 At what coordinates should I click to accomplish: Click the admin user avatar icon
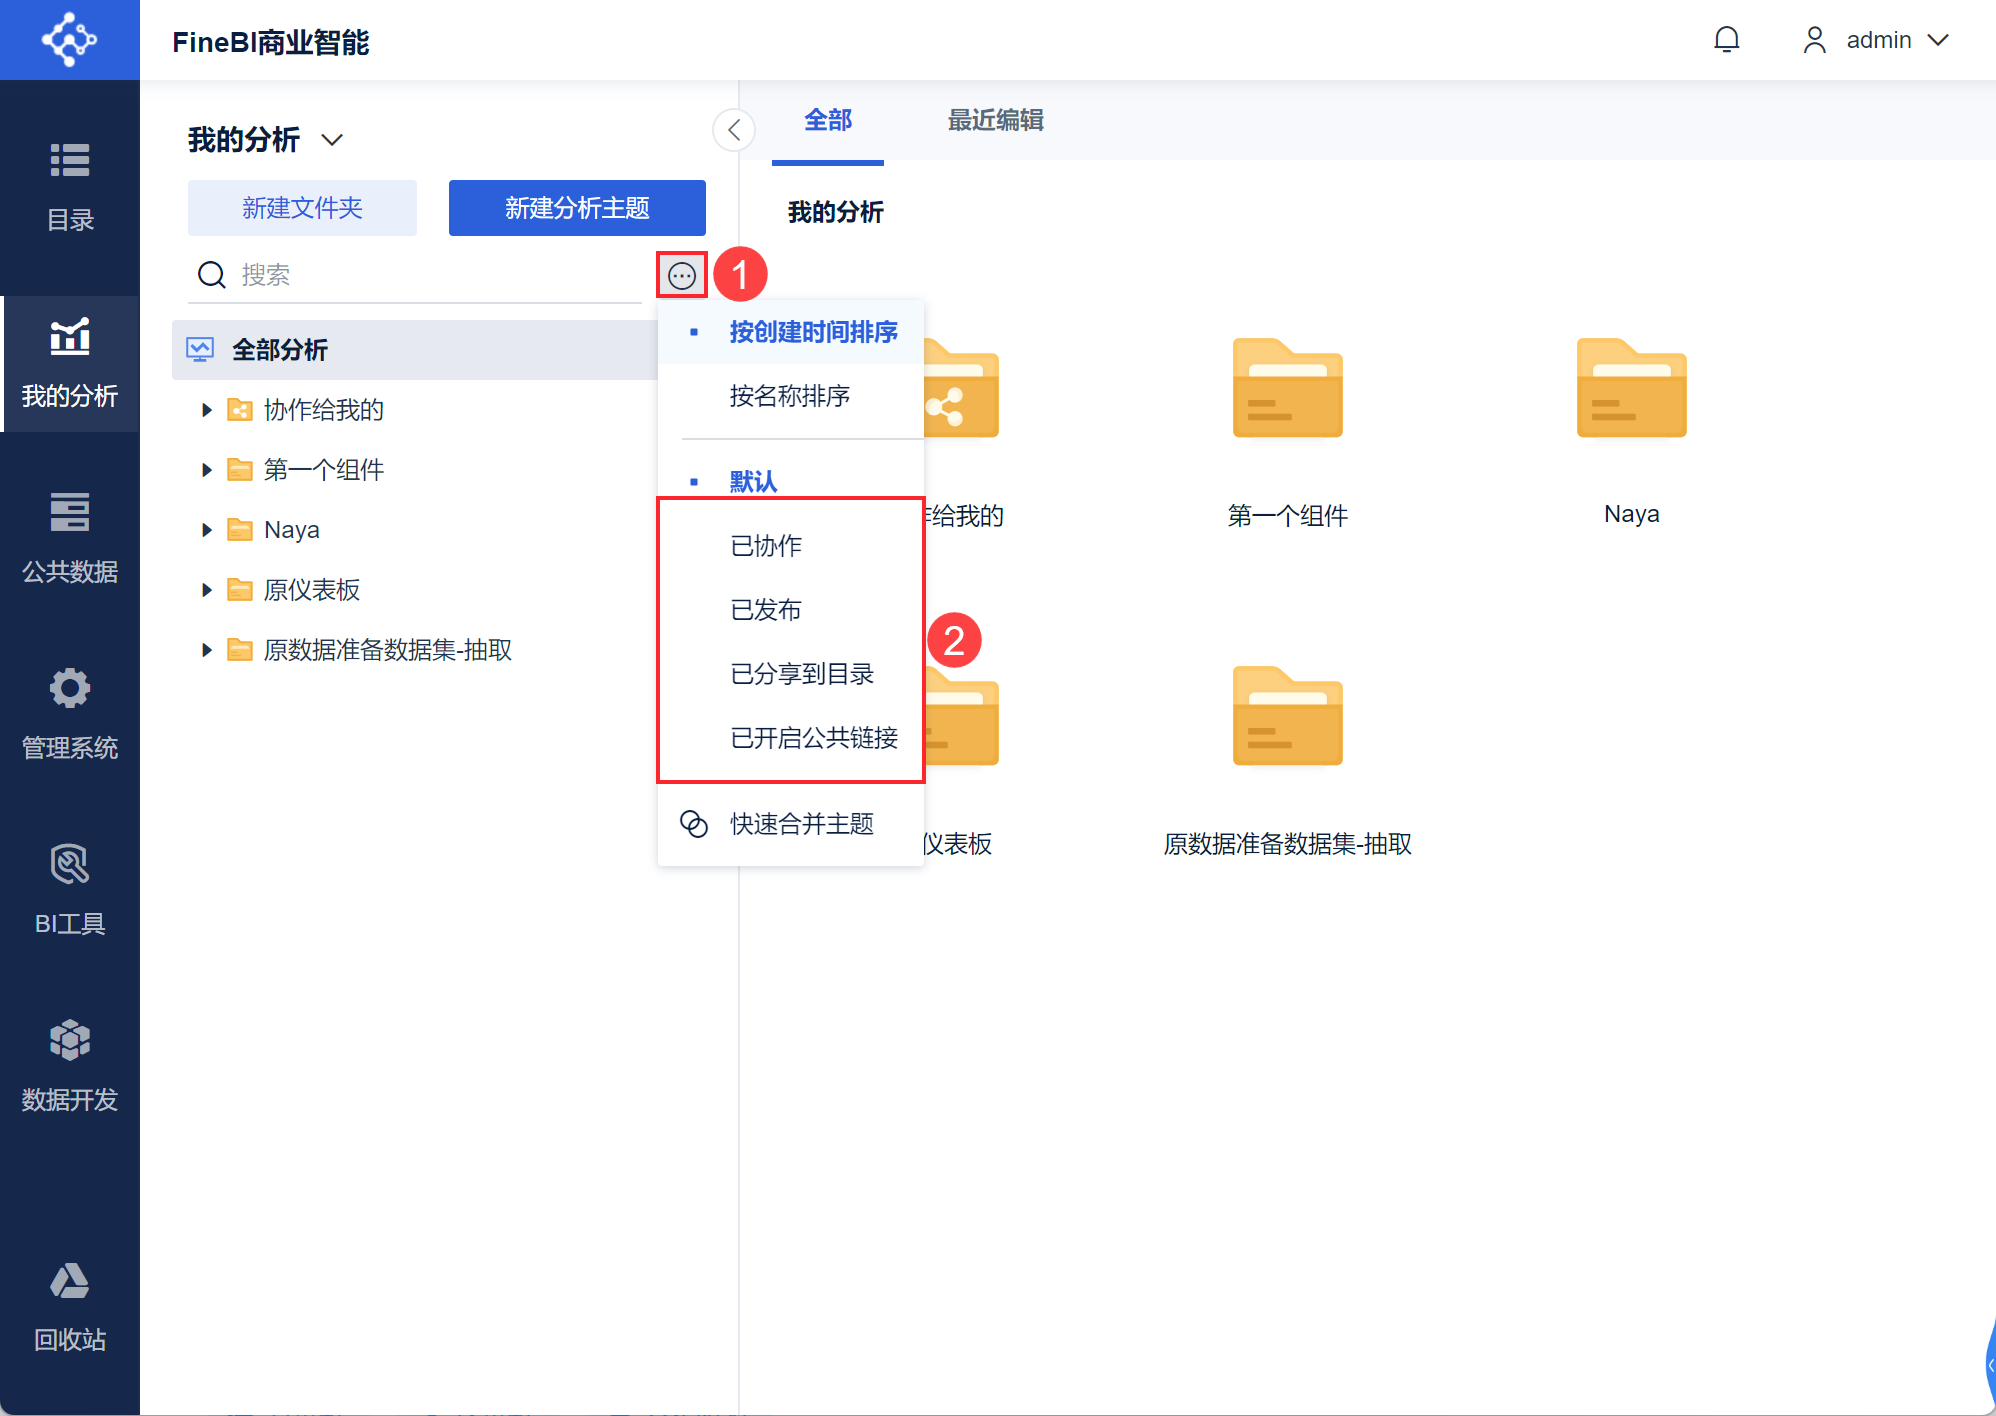point(1814,40)
